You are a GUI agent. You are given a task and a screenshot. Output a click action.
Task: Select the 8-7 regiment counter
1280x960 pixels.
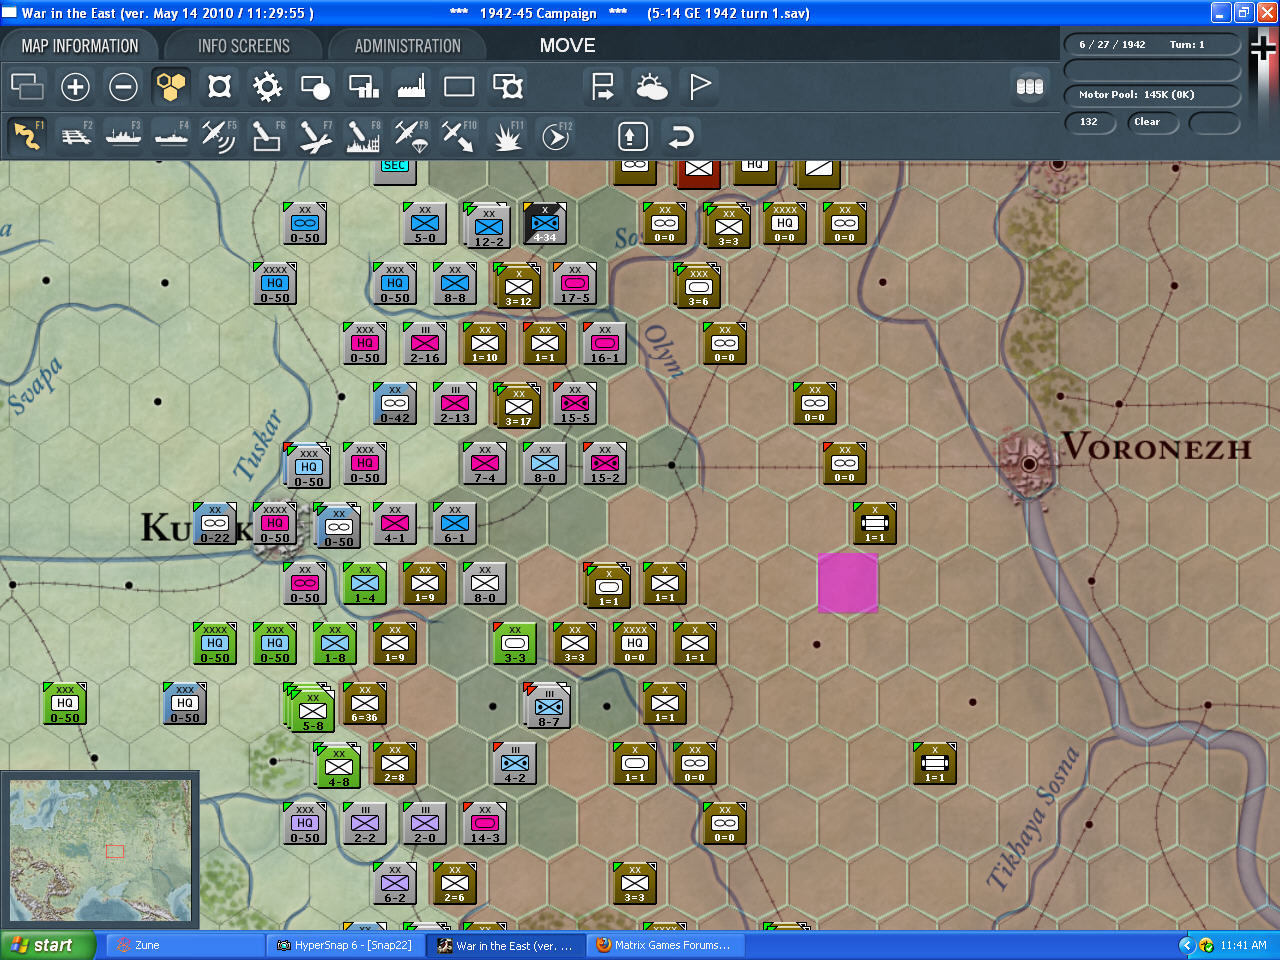[548, 706]
